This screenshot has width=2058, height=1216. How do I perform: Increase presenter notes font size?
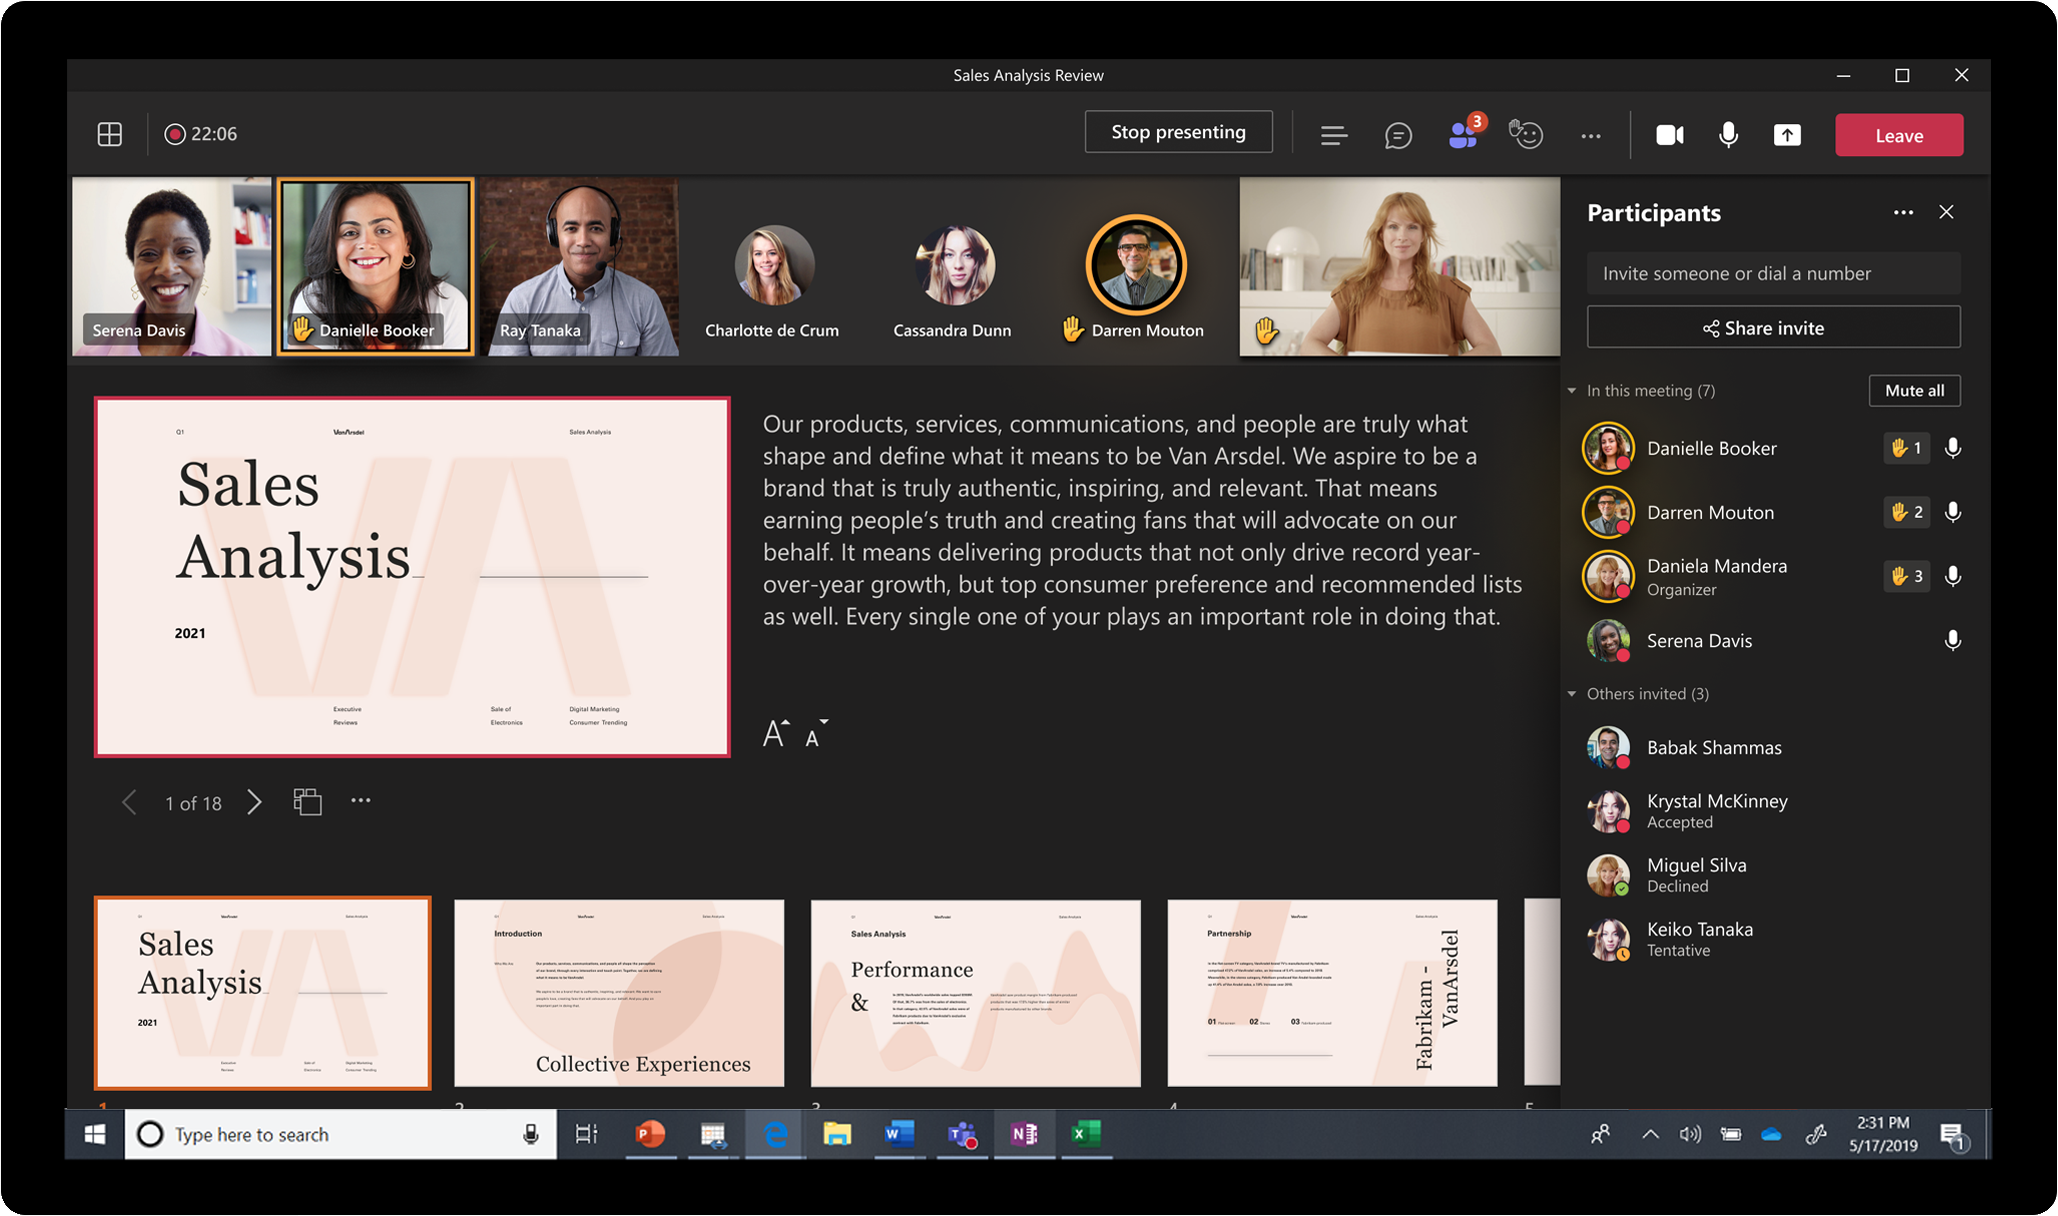[x=777, y=732]
